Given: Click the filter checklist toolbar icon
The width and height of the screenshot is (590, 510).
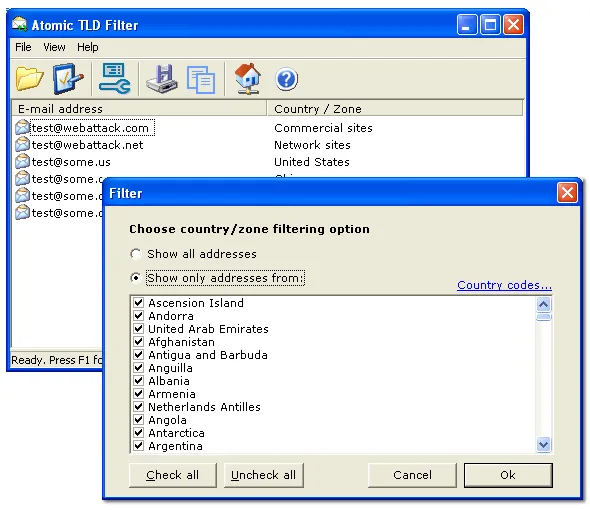Looking at the screenshot, I should 68,79.
